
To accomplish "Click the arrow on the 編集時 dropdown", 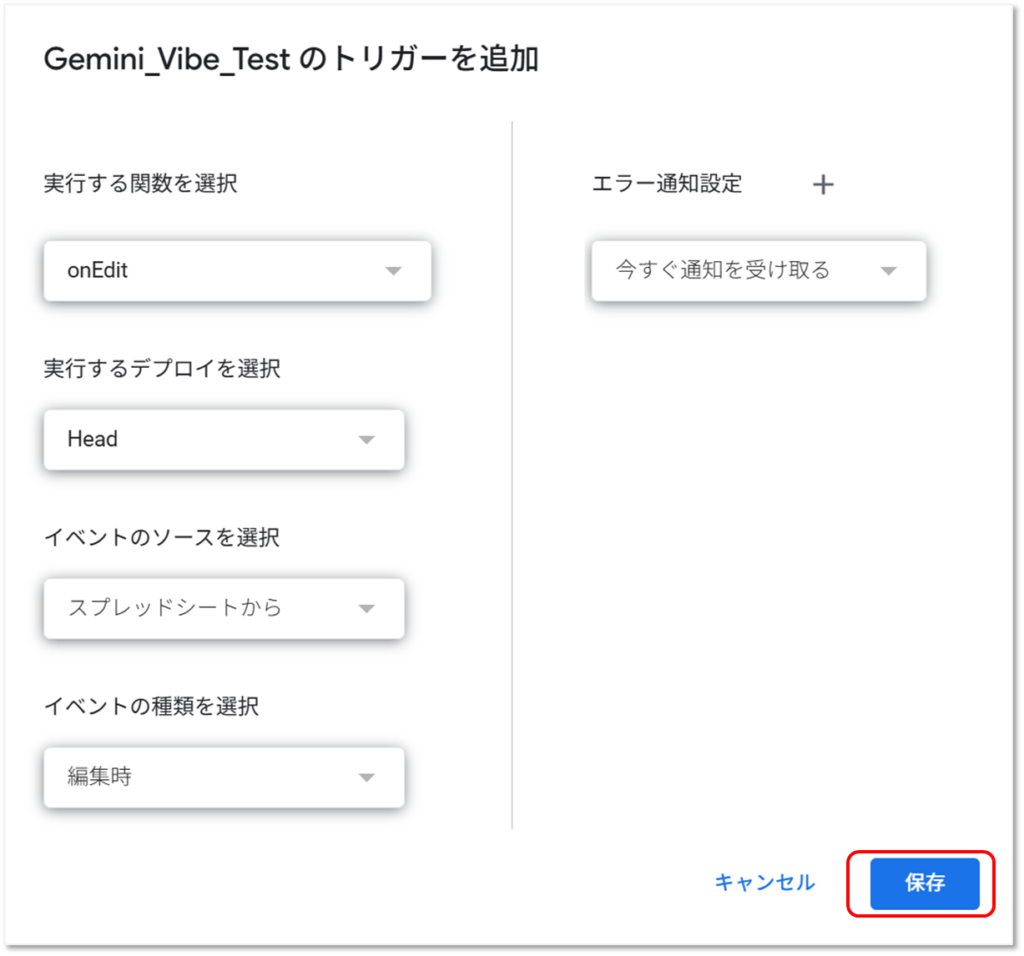I will pos(366,777).
